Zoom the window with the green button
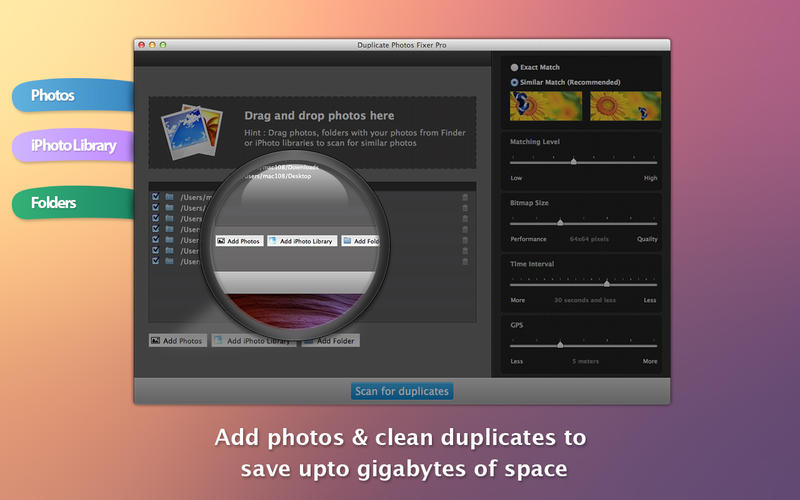The width and height of the screenshot is (800, 500). (163, 45)
